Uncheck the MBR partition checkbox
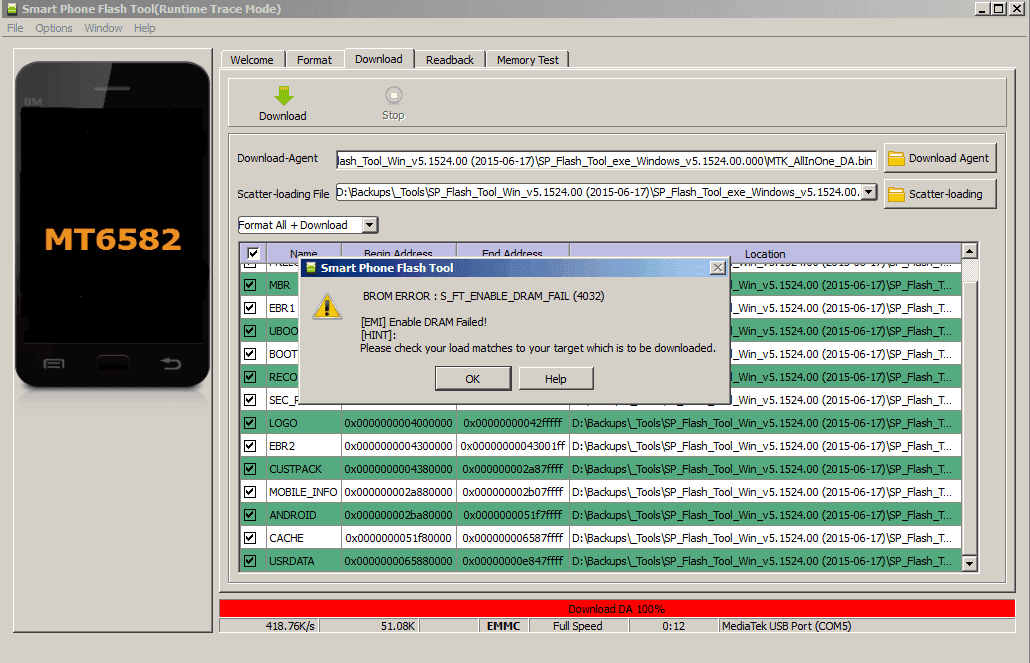The height and width of the screenshot is (663, 1030). pos(250,285)
